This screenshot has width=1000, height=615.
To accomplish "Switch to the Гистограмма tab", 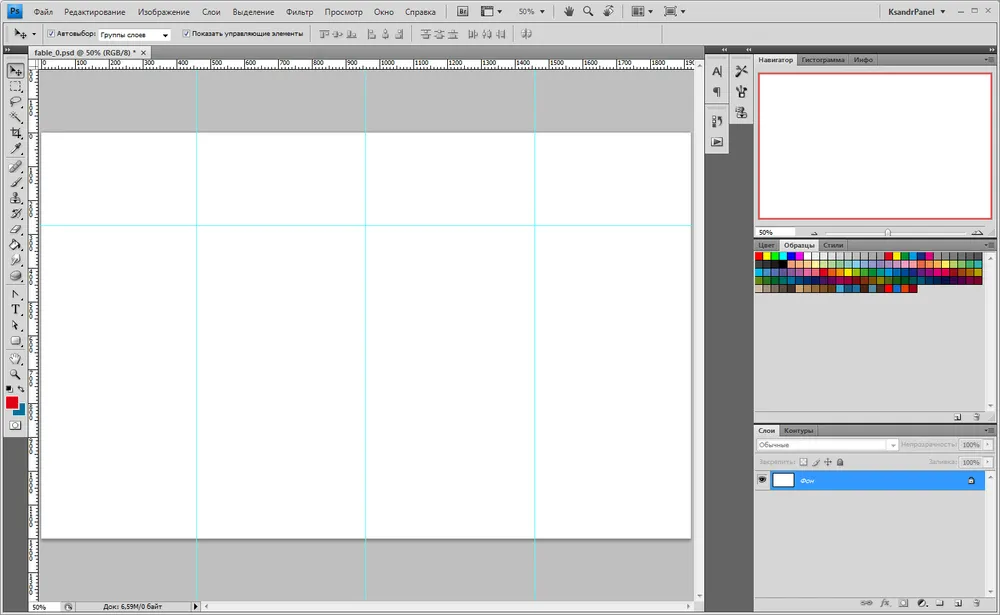I will click(822, 60).
